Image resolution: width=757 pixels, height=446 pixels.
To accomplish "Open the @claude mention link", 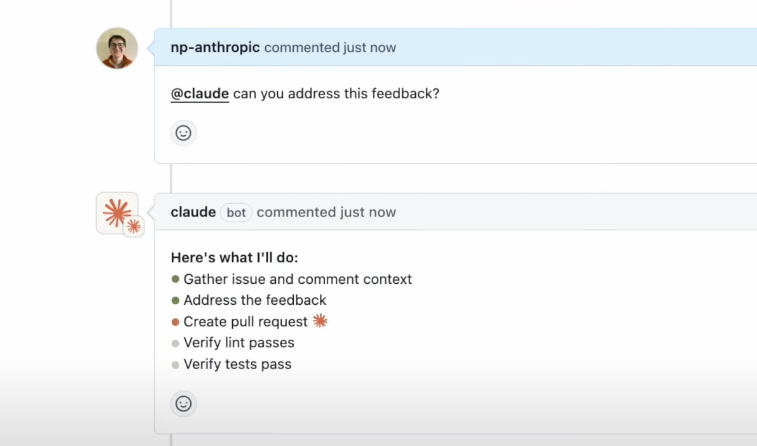I will coord(200,94).
